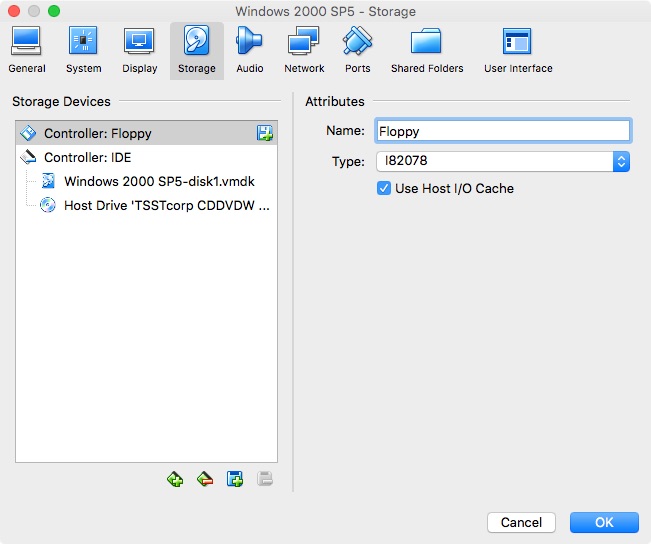Screen dimensions: 651x544
Task: Open the Network settings section
Action: tap(304, 51)
